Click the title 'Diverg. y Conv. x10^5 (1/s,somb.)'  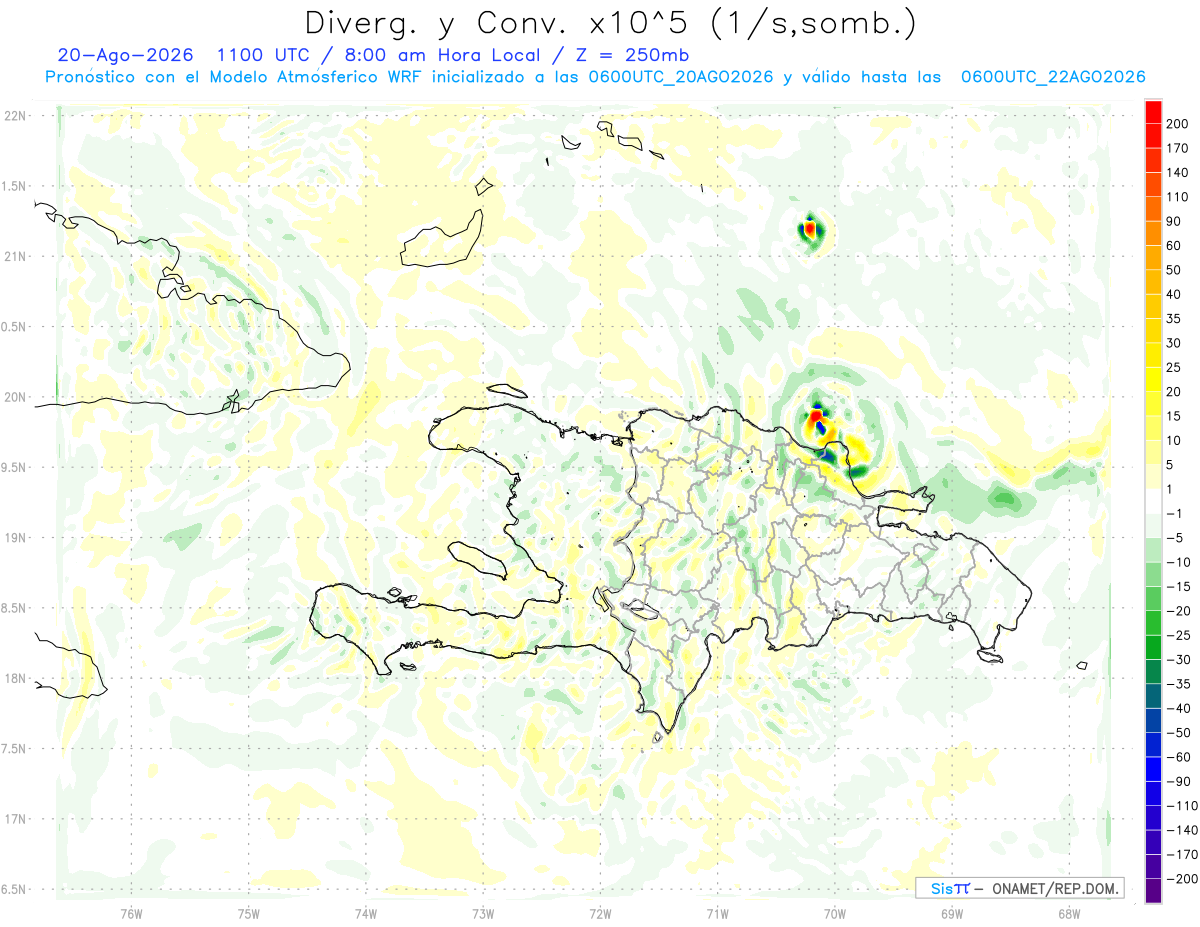(609, 23)
